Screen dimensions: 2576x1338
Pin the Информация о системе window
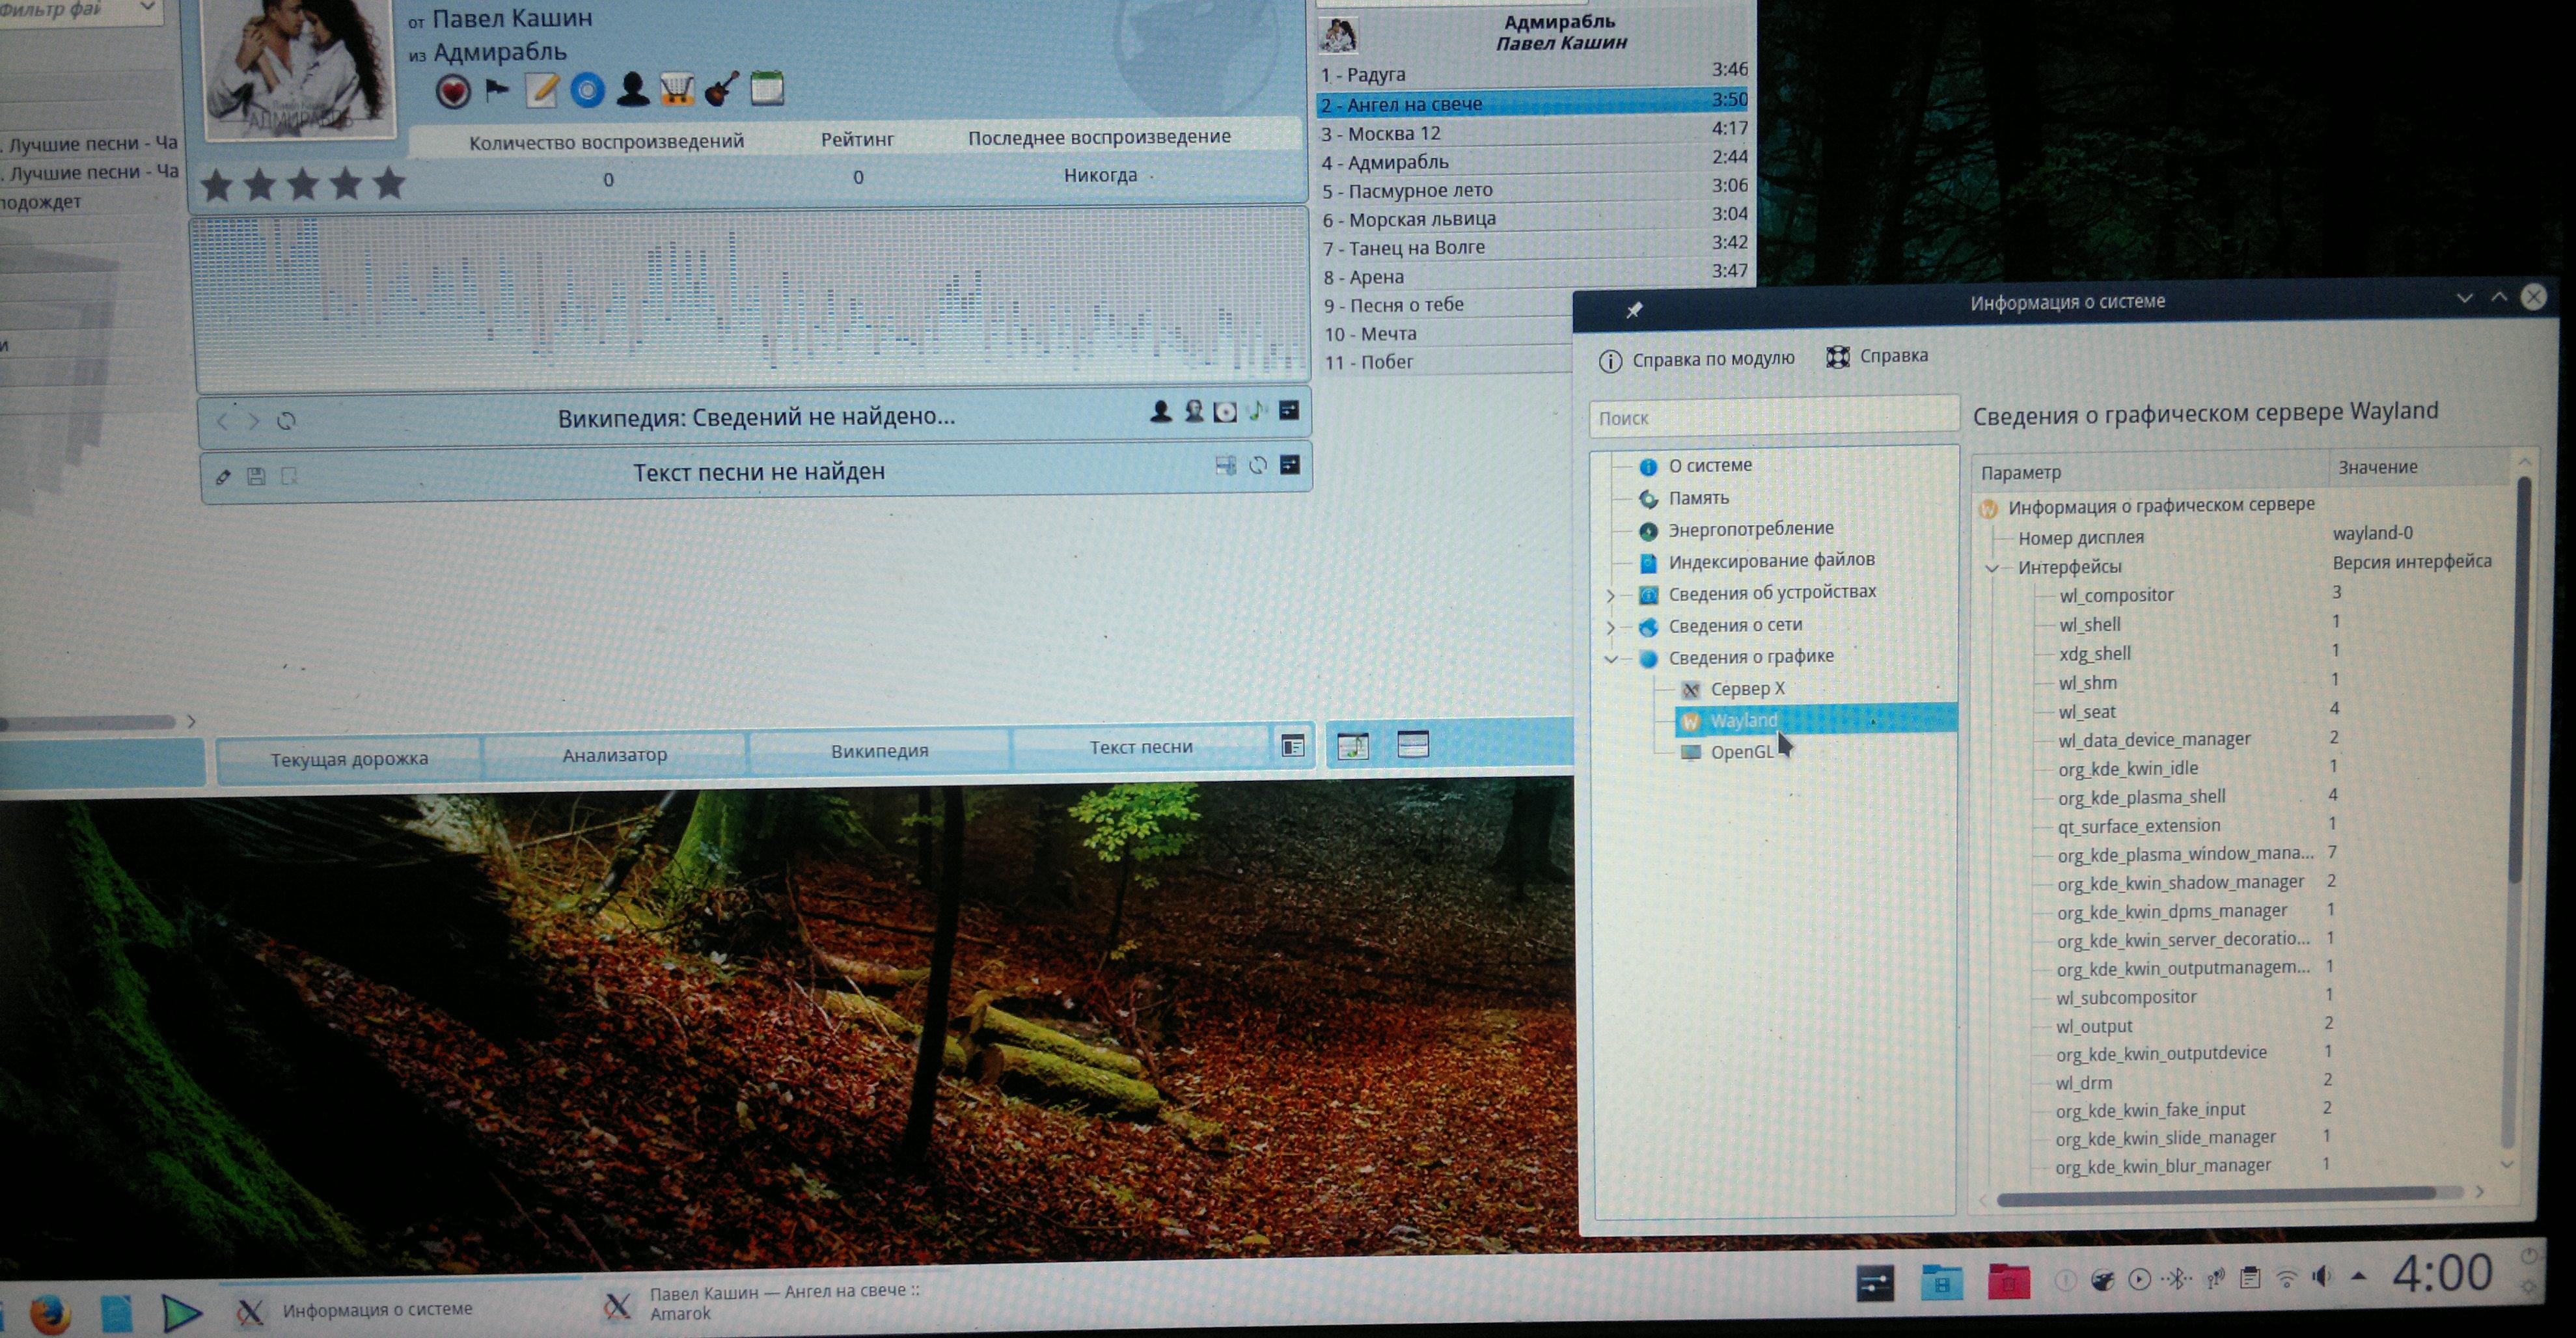click(x=1634, y=310)
